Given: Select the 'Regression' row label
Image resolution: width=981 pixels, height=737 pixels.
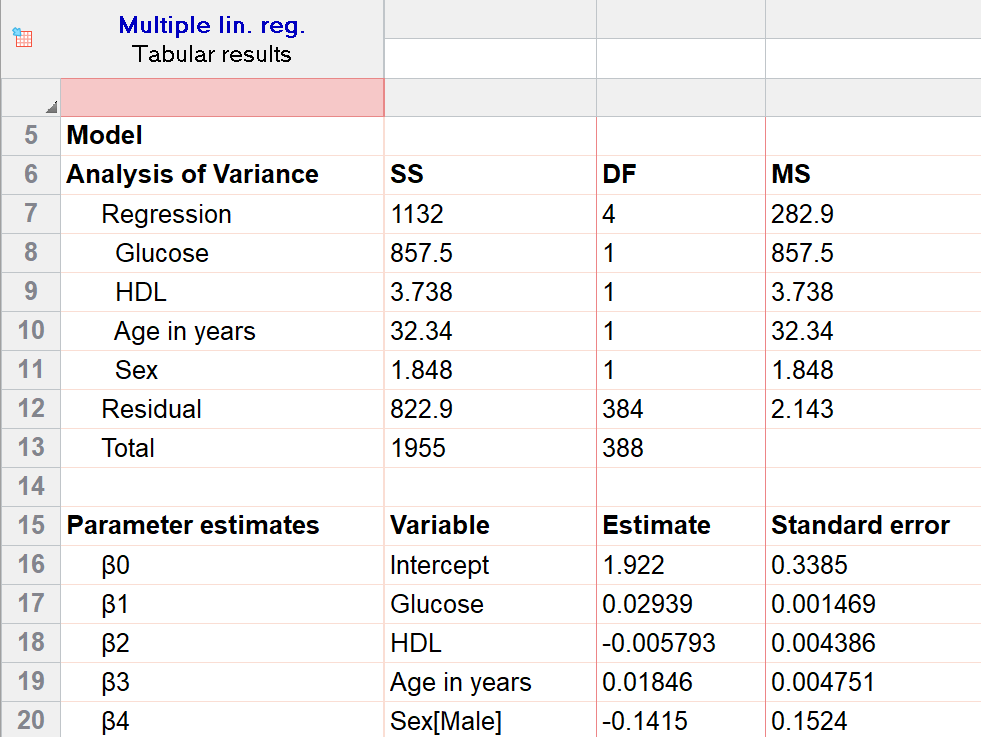Looking at the screenshot, I should [x=166, y=214].
